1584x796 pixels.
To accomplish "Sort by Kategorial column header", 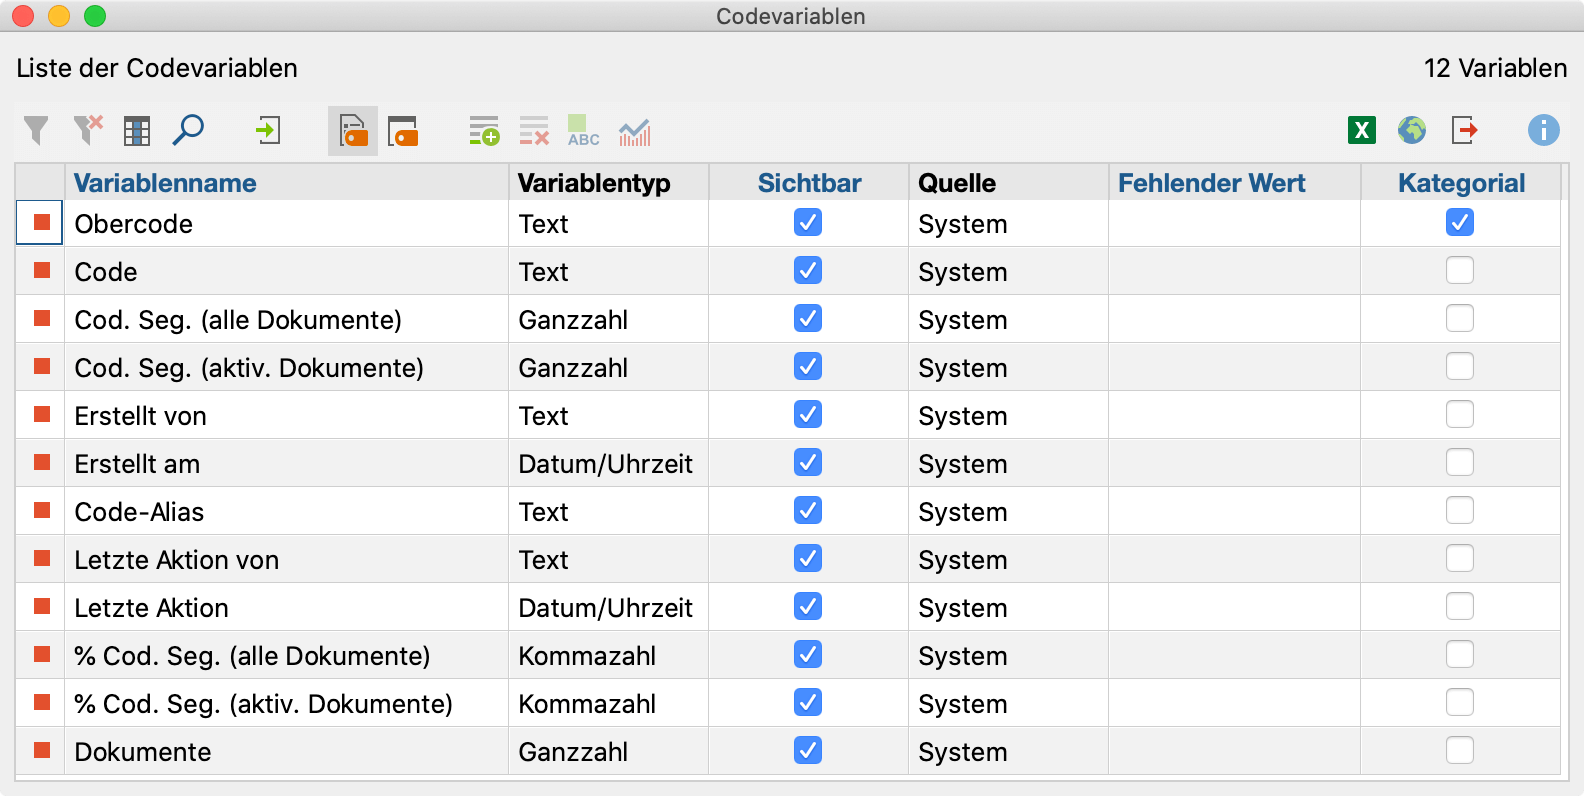I will click(x=1461, y=183).
